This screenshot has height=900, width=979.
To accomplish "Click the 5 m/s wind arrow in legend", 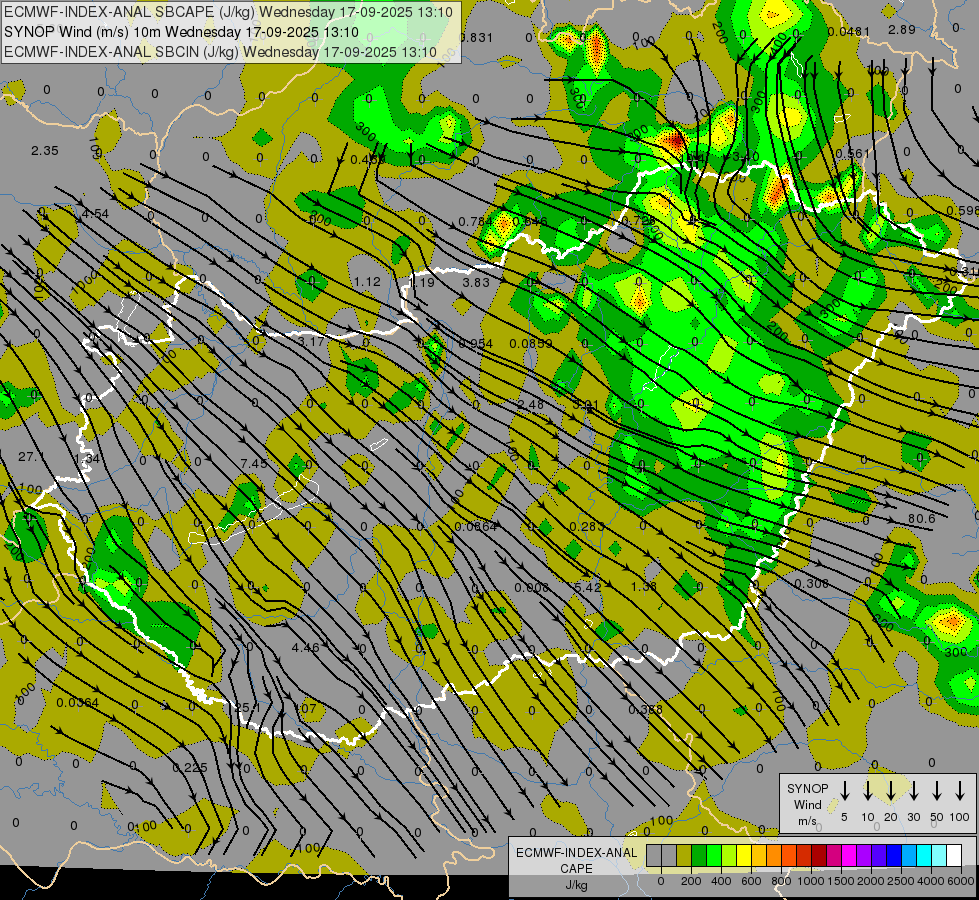I will 844,791.
